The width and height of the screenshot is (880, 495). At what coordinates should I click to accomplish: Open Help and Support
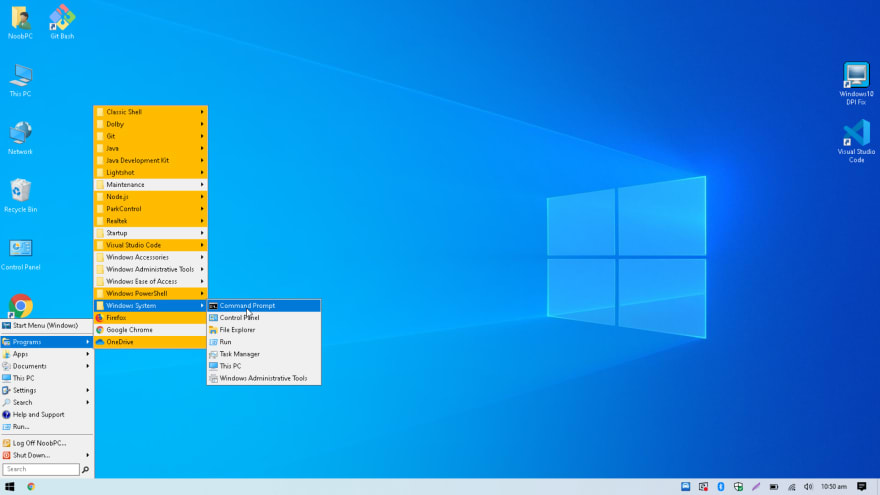point(47,415)
